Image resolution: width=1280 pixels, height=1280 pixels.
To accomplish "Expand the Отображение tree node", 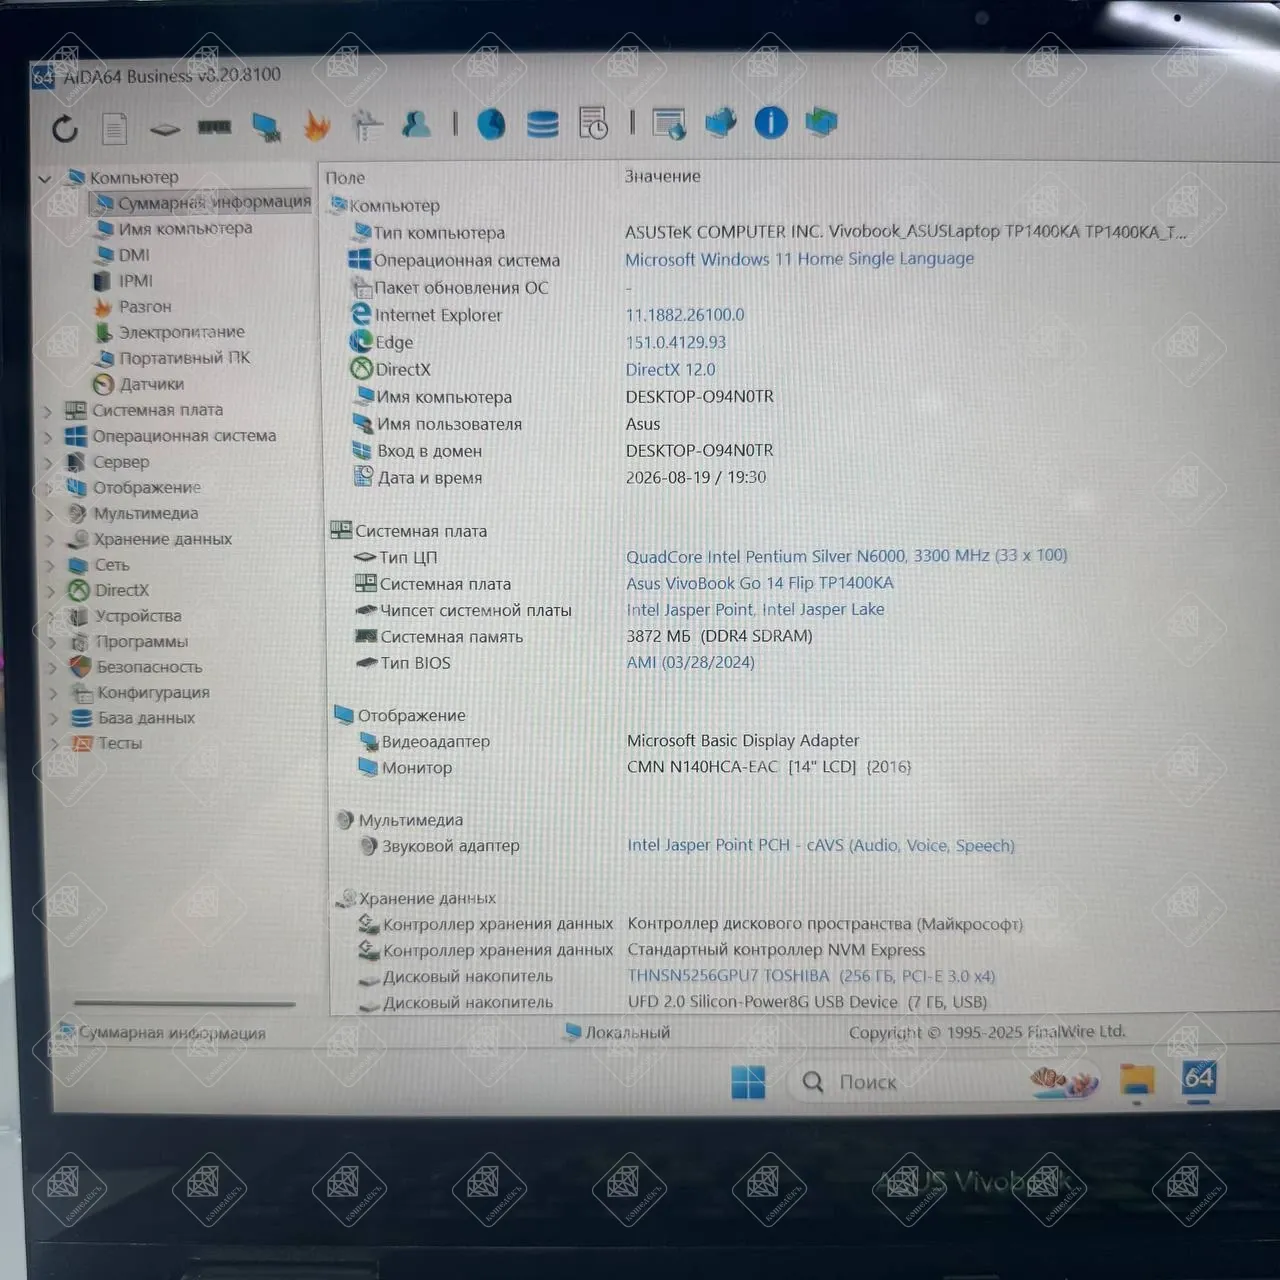I will pos(49,489).
